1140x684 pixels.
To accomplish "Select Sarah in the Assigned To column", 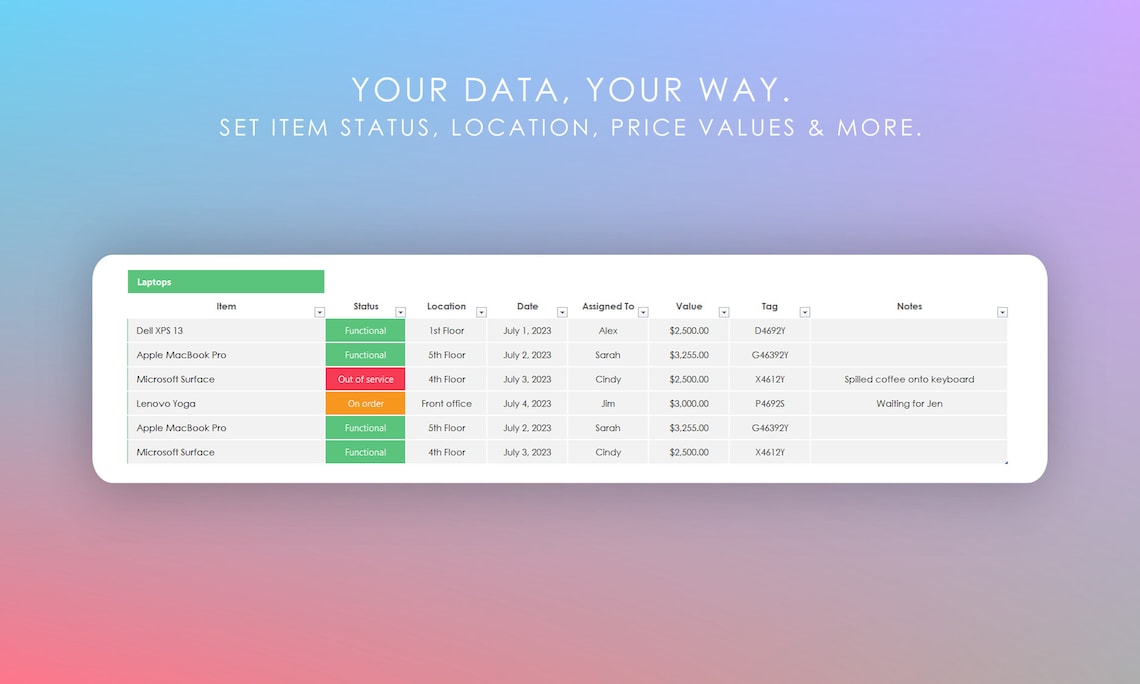I will [608, 355].
